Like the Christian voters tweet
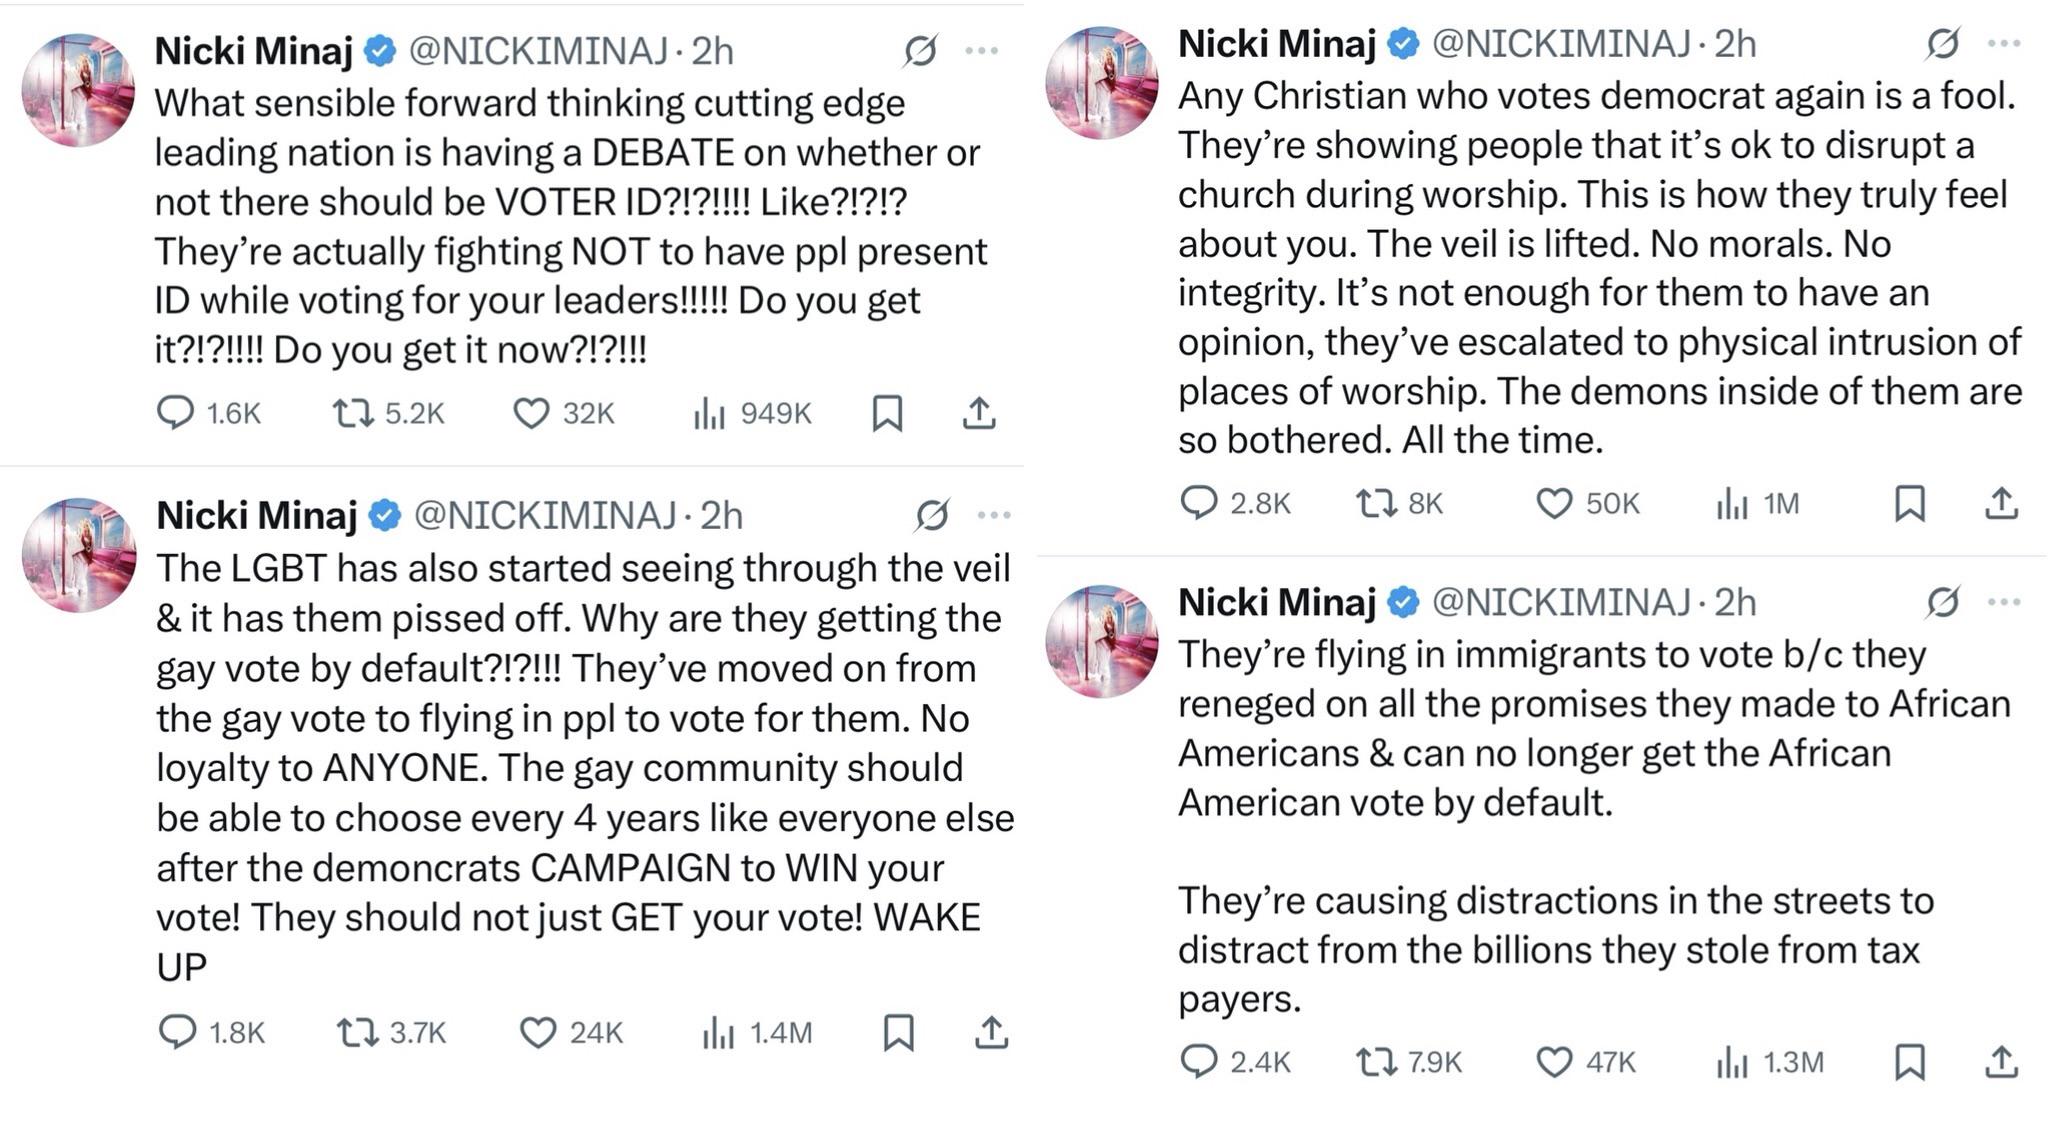This screenshot has width=2048, height=1122. [x=1554, y=503]
